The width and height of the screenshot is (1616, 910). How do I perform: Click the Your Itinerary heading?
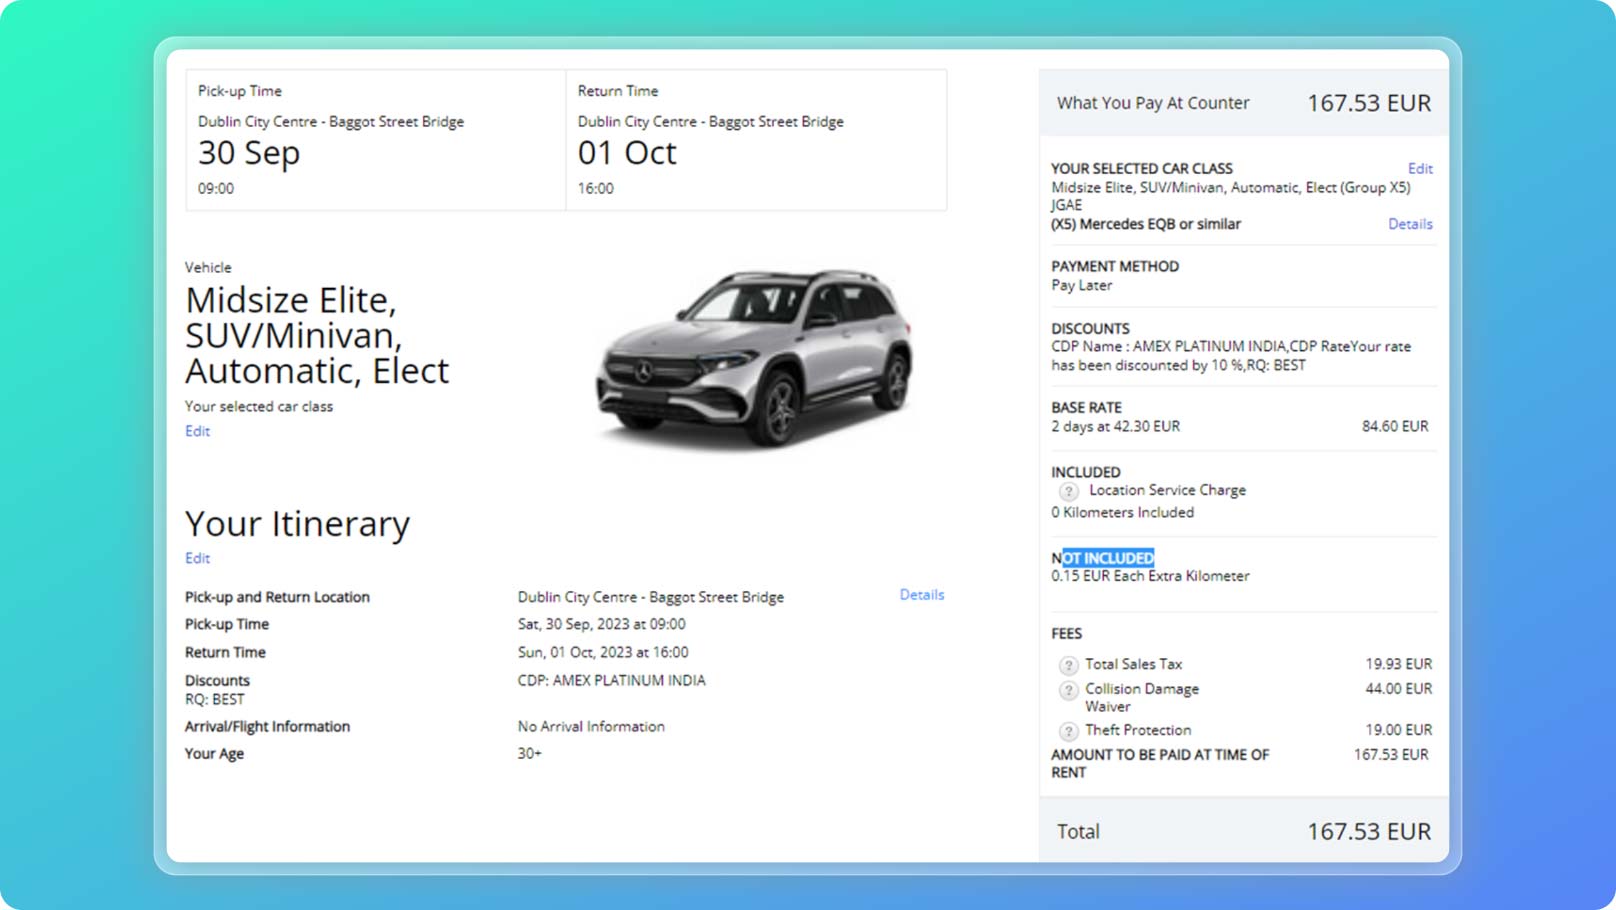pyautogui.click(x=297, y=524)
